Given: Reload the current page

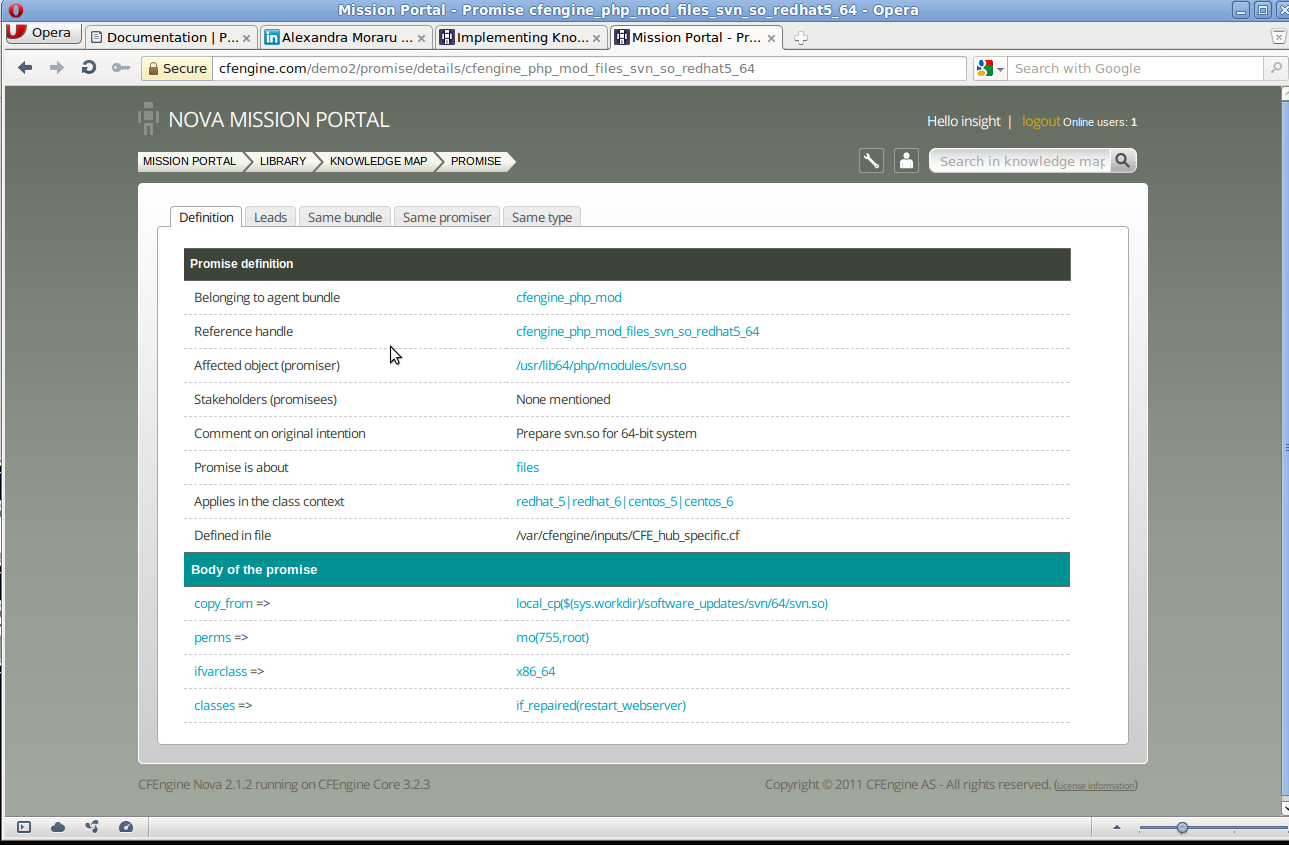Looking at the screenshot, I should point(89,68).
